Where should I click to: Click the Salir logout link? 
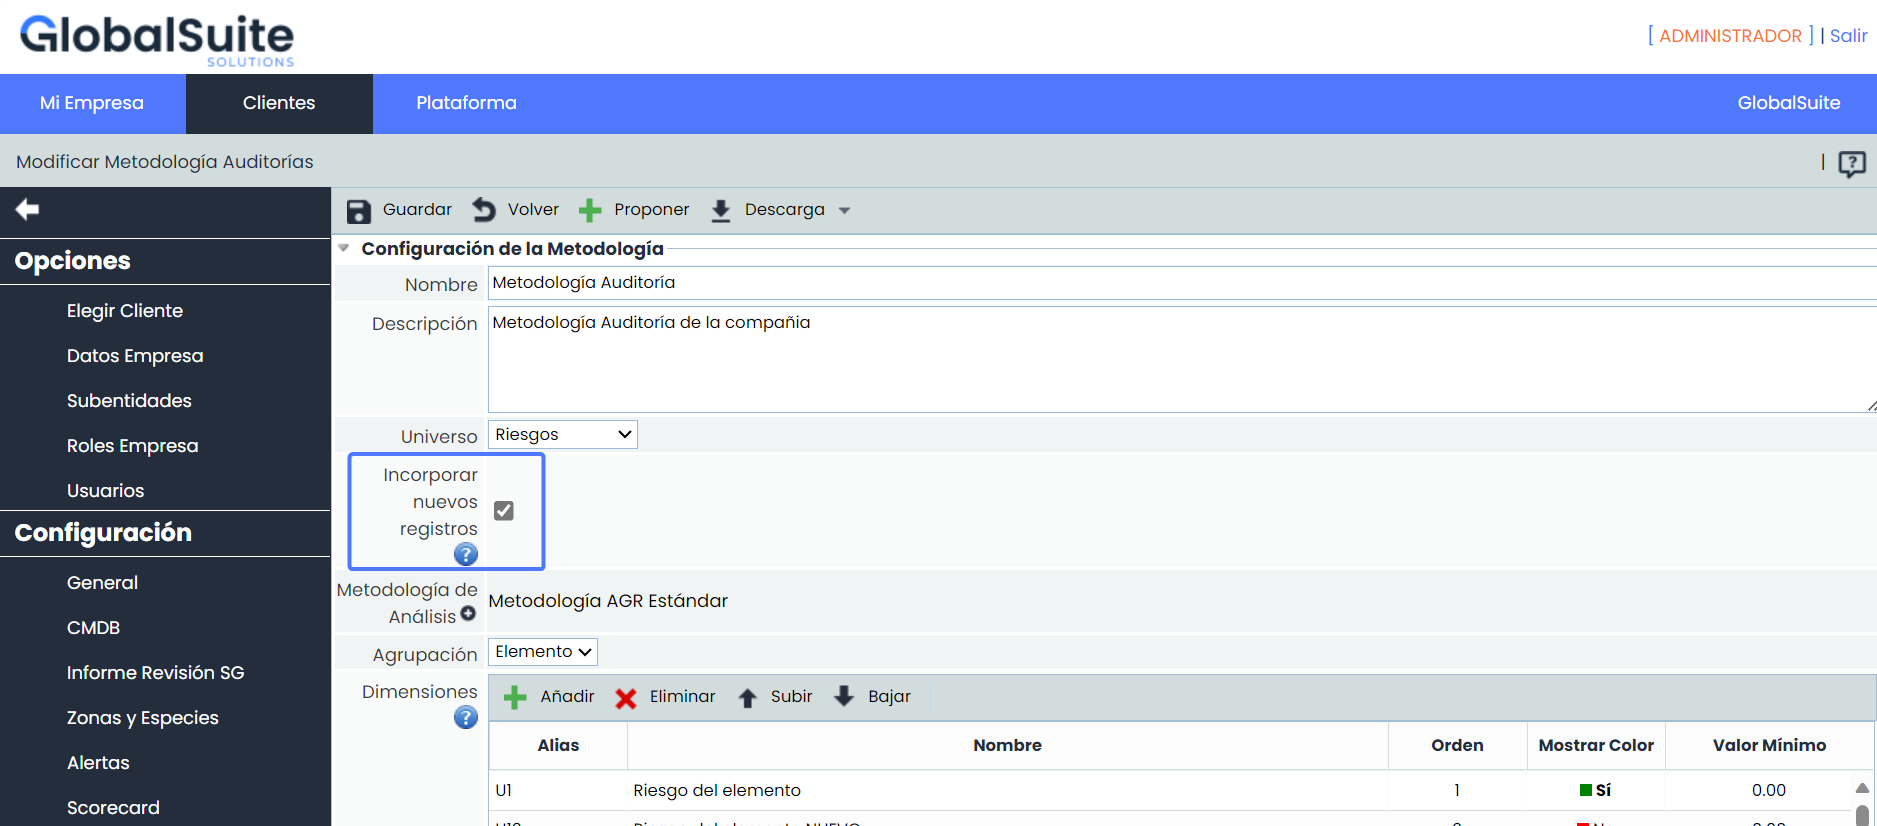(x=1848, y=36)
